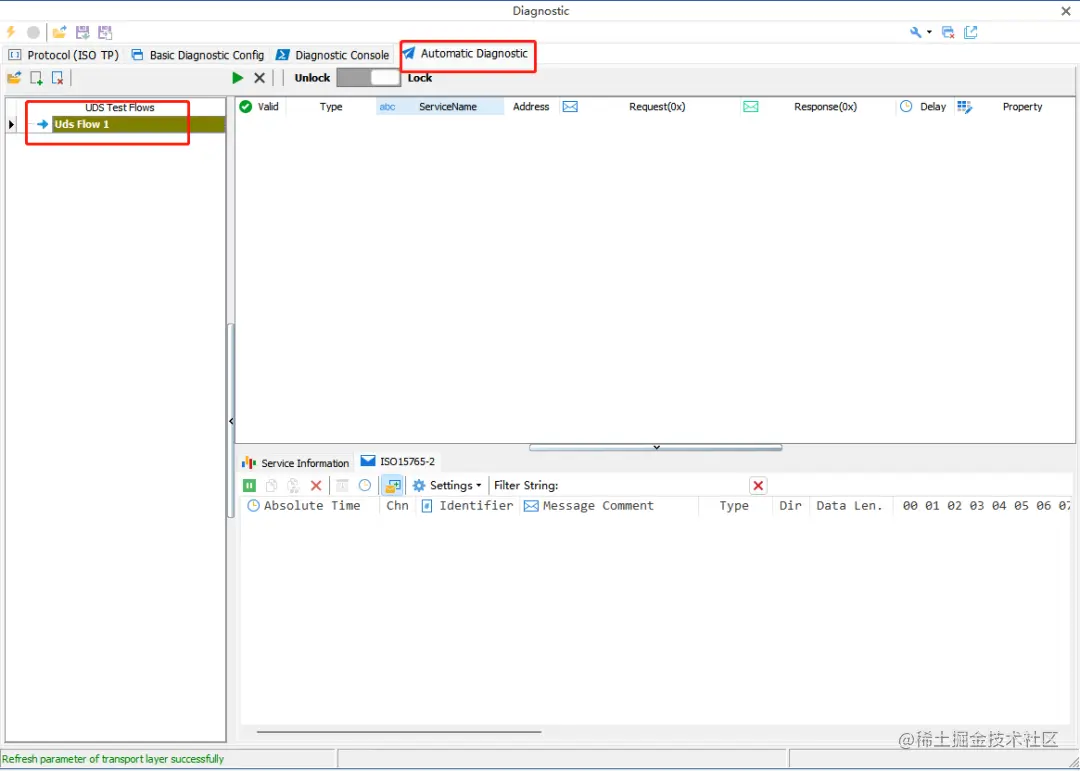Switch to Protocol (ISO TP) tab
Image resolution: width=1080 pixels, height=771 pixels.
click(x=64, y=55)
